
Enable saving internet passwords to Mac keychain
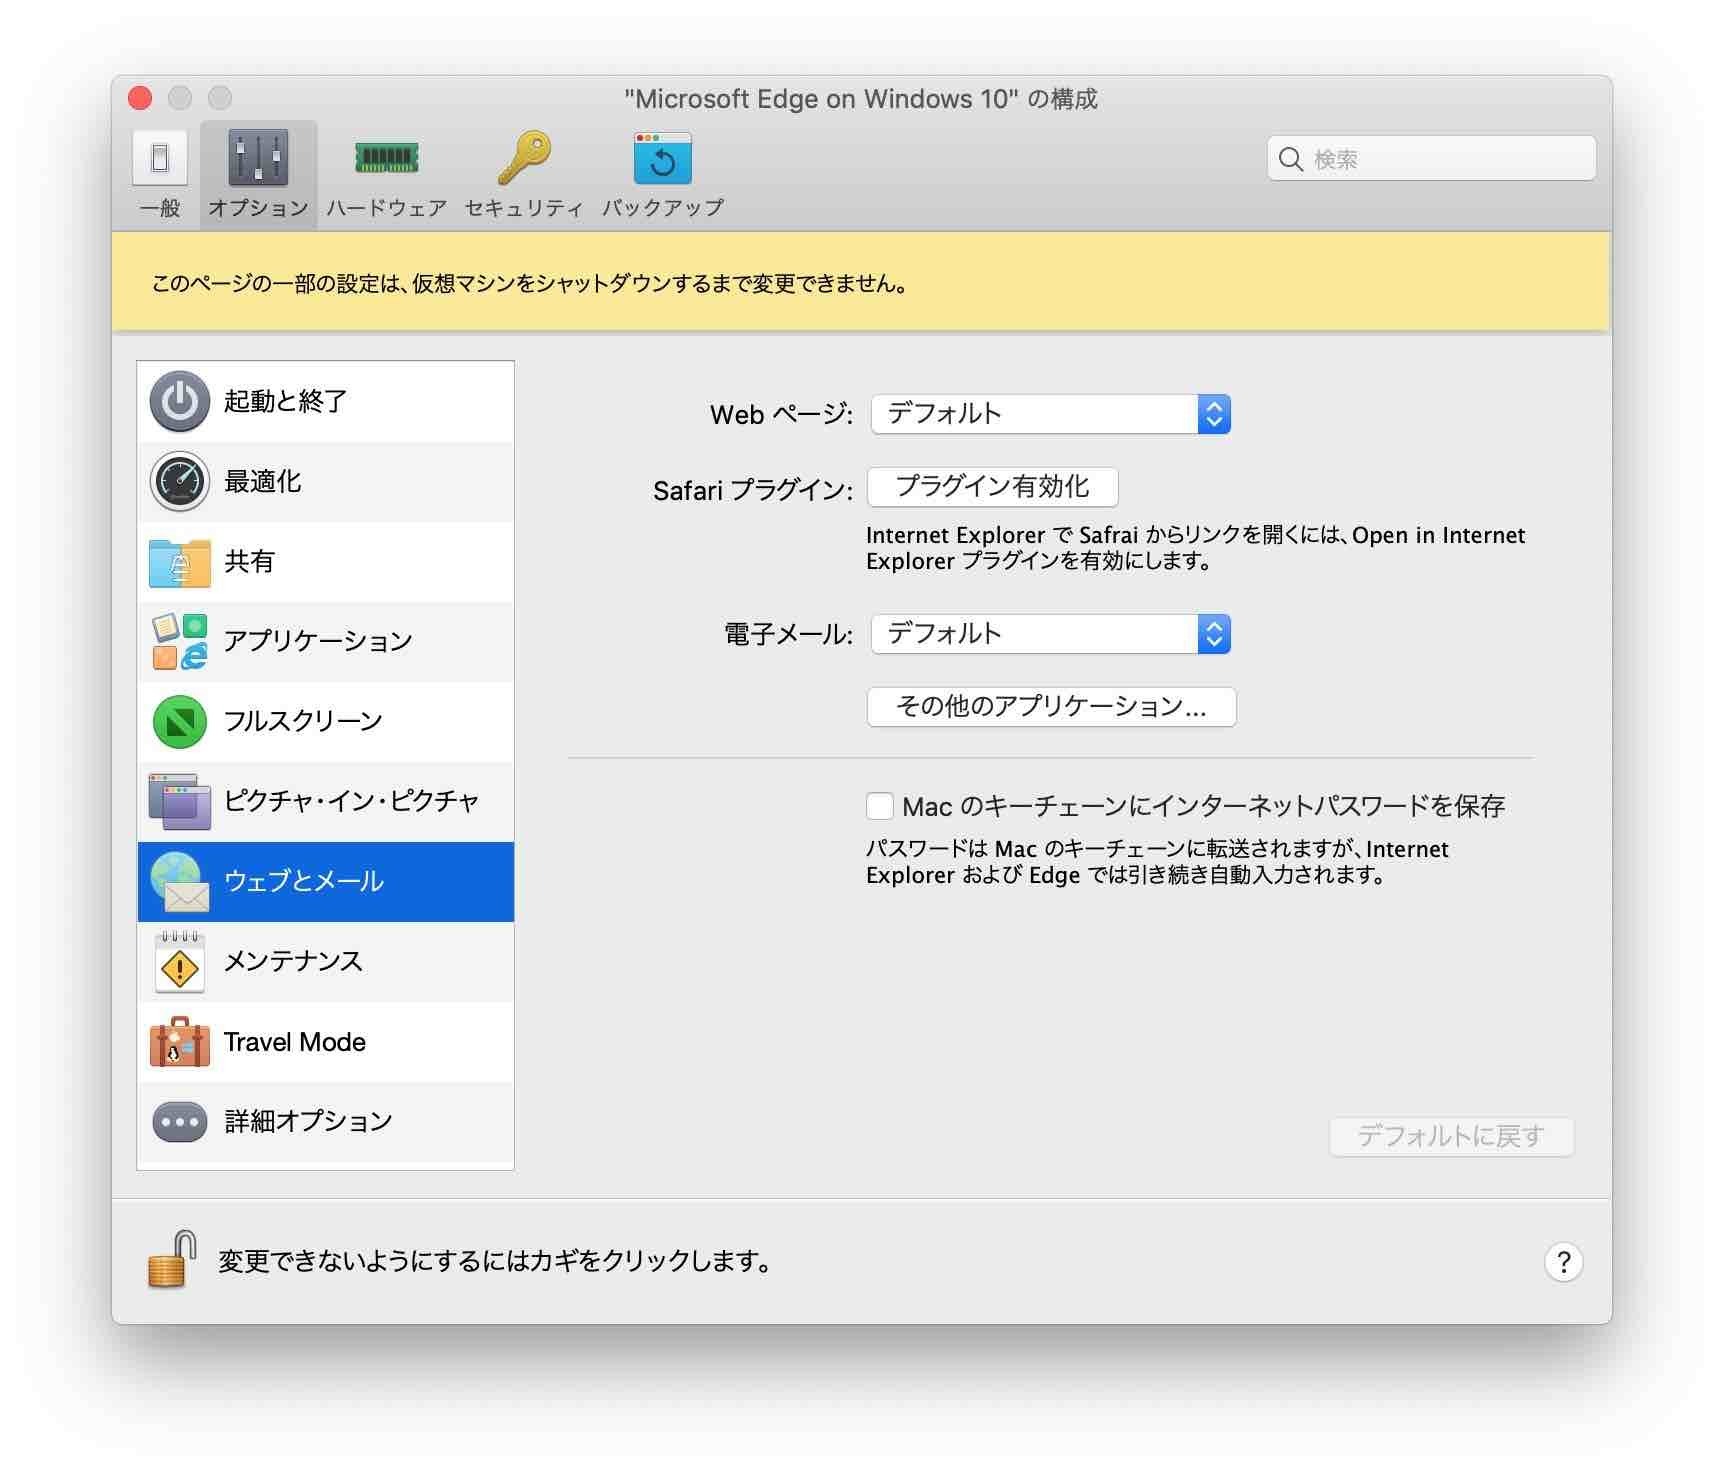880,806
